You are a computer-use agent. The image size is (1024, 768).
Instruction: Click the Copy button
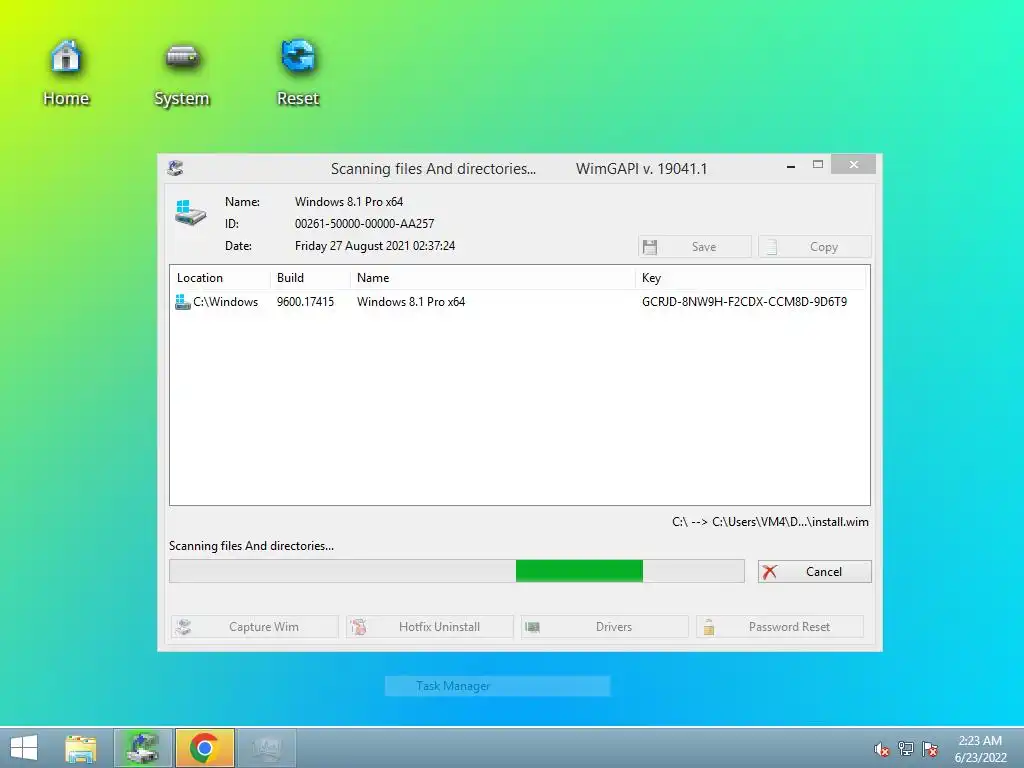click(814, 247)
